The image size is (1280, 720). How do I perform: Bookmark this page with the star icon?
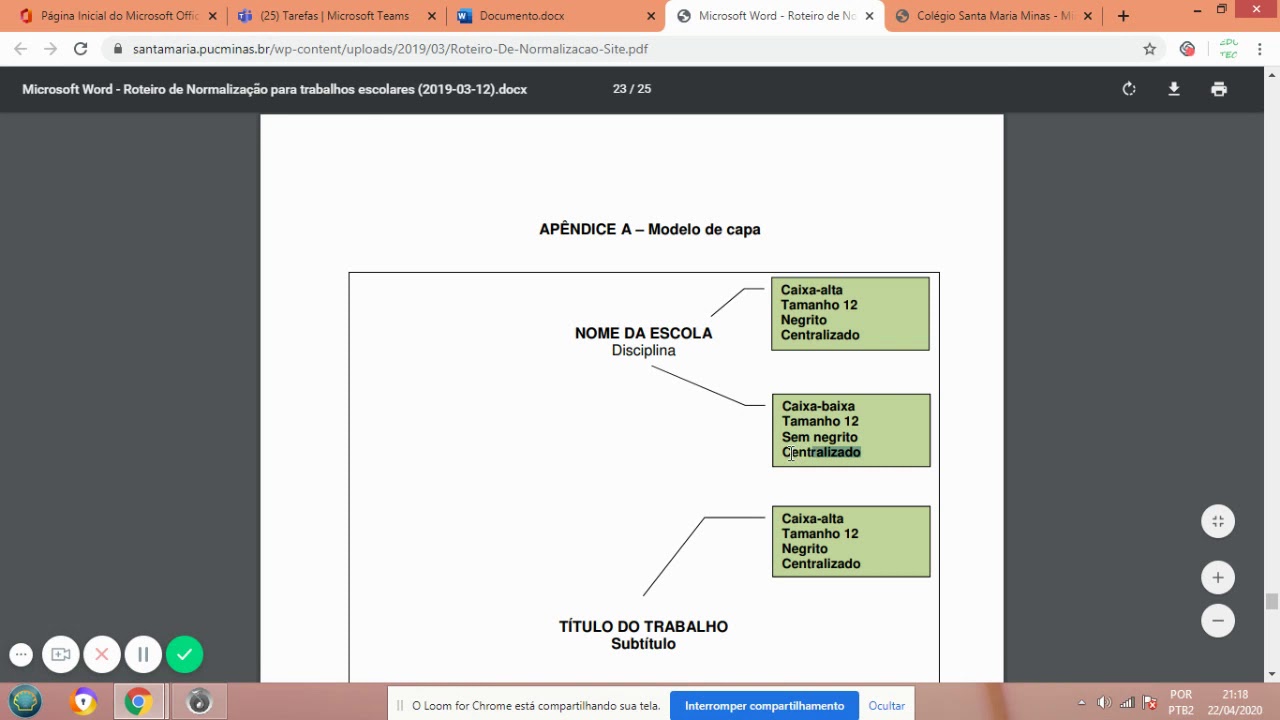coord(1150,48)
